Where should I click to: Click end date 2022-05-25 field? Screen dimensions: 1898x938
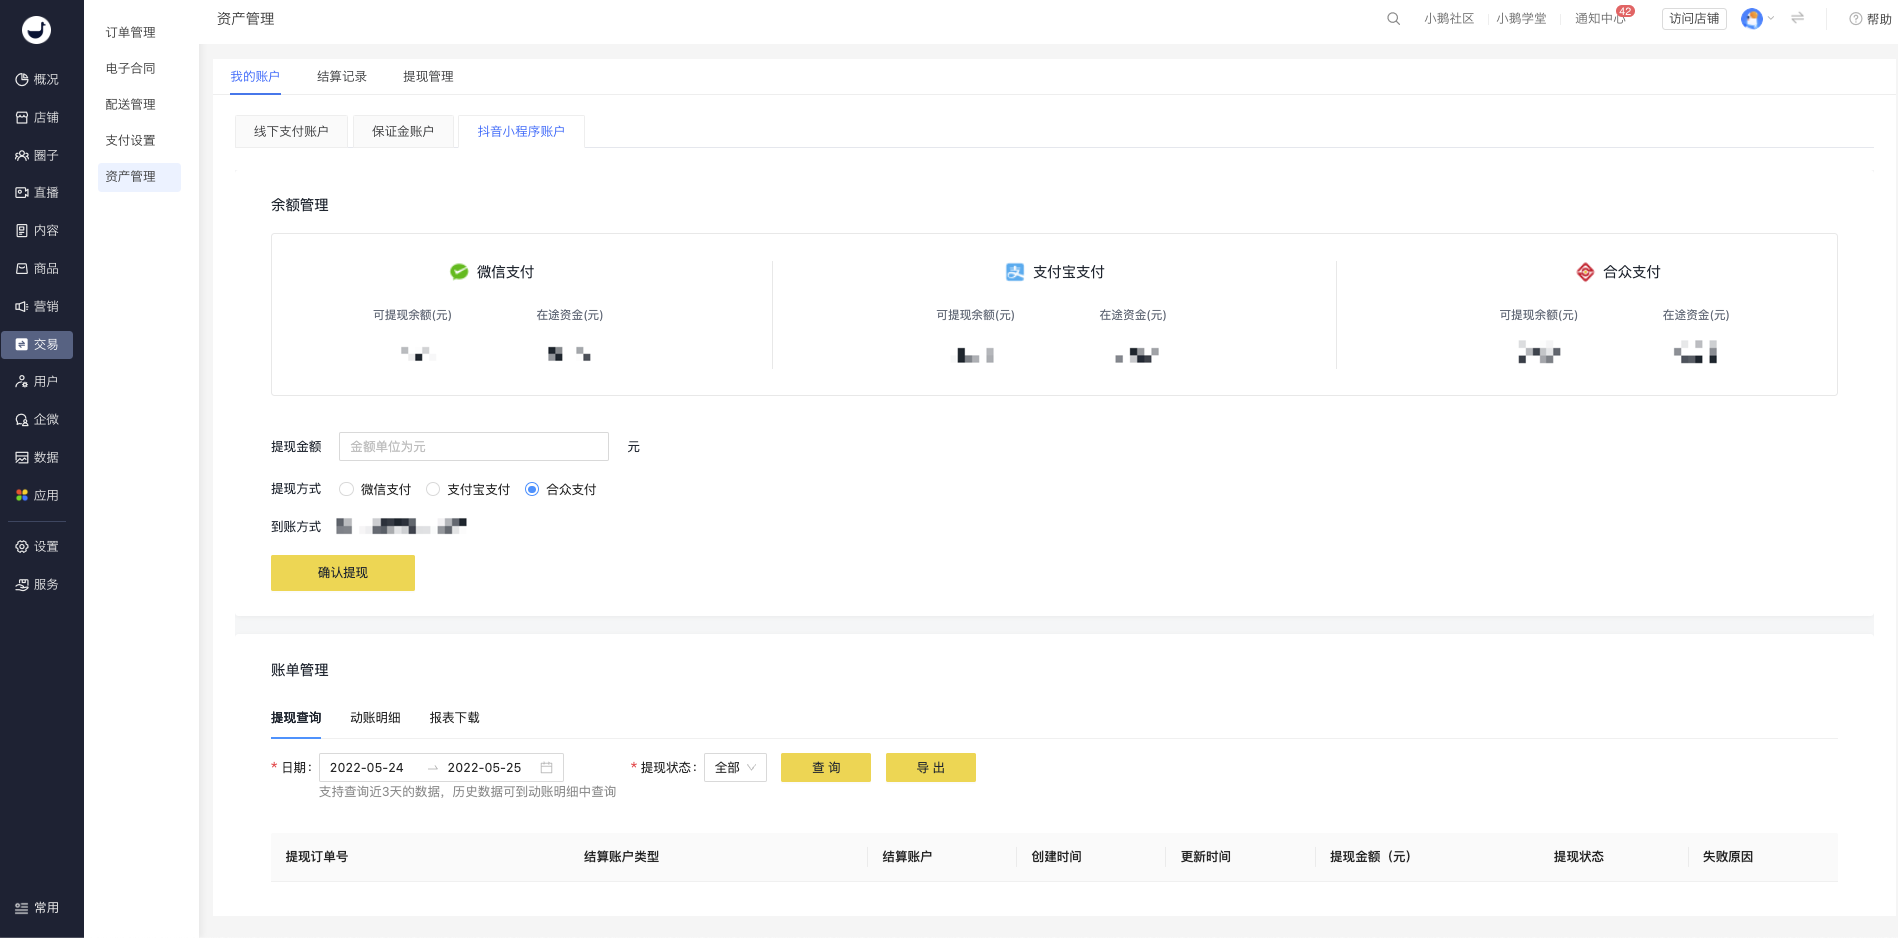click(x=485, y=767)
